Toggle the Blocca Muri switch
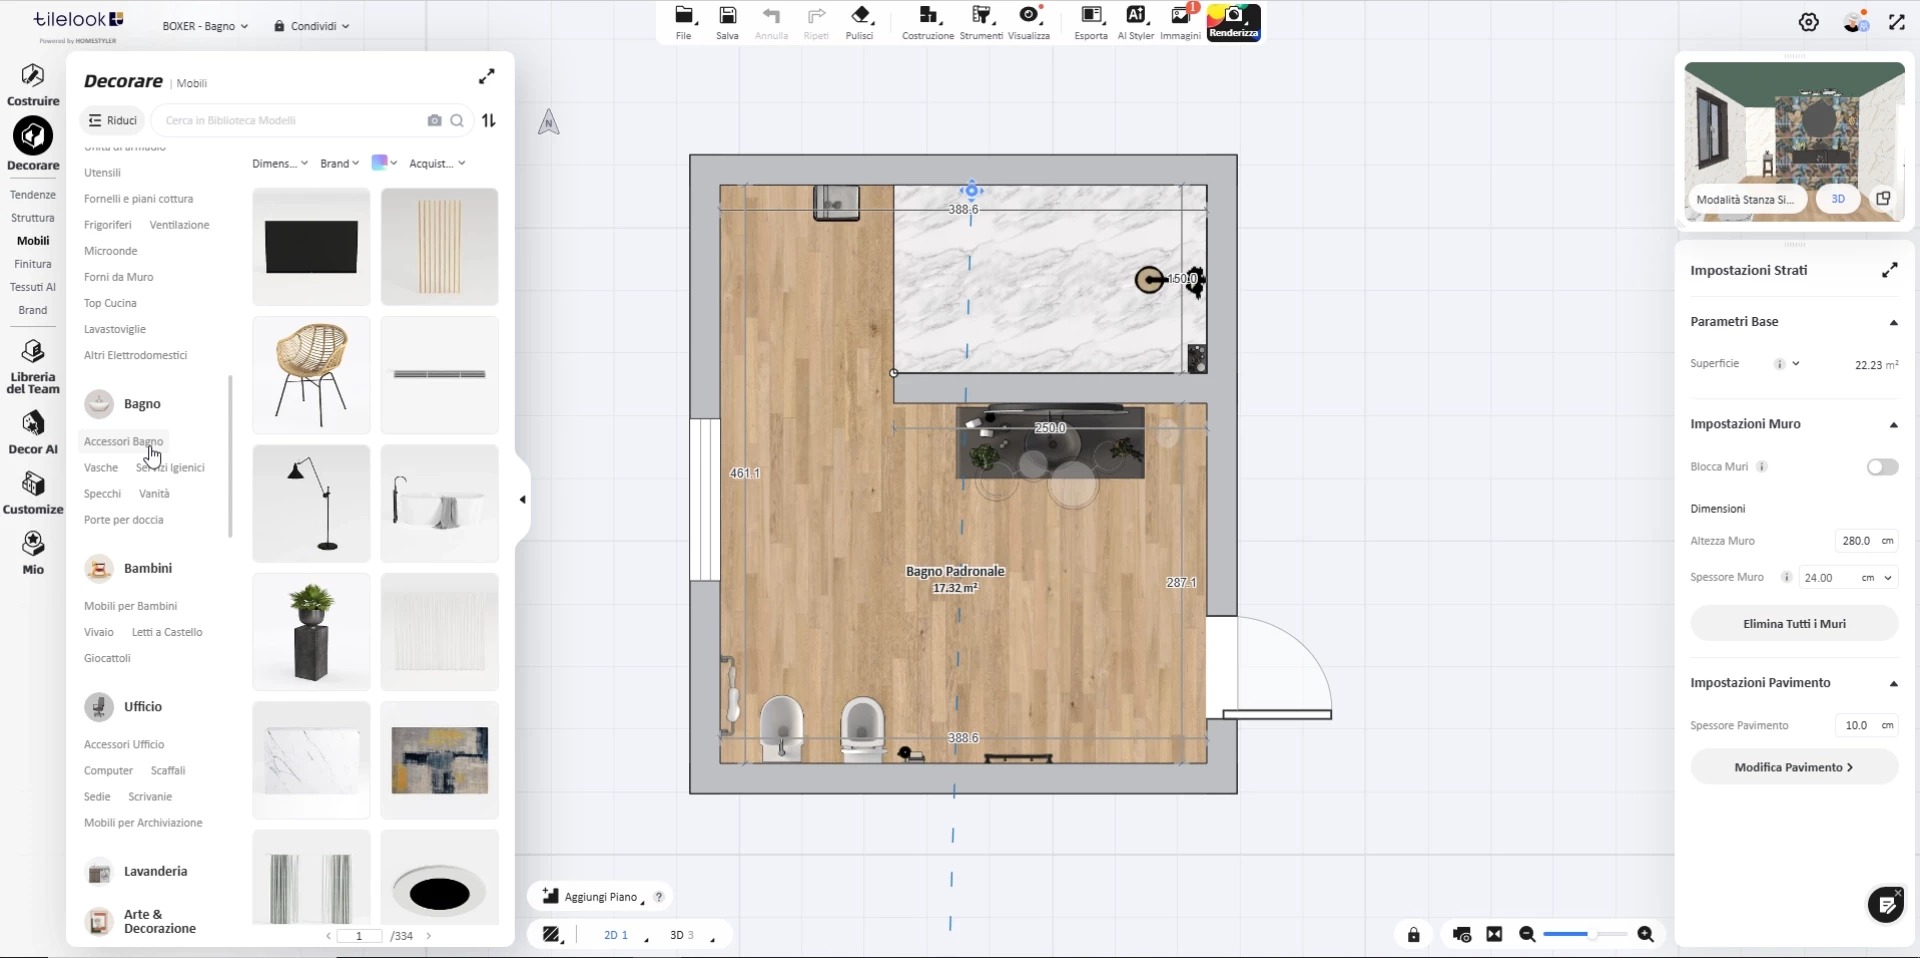This screenshot has height=958, width=1920. click(x=1882, y=467)
